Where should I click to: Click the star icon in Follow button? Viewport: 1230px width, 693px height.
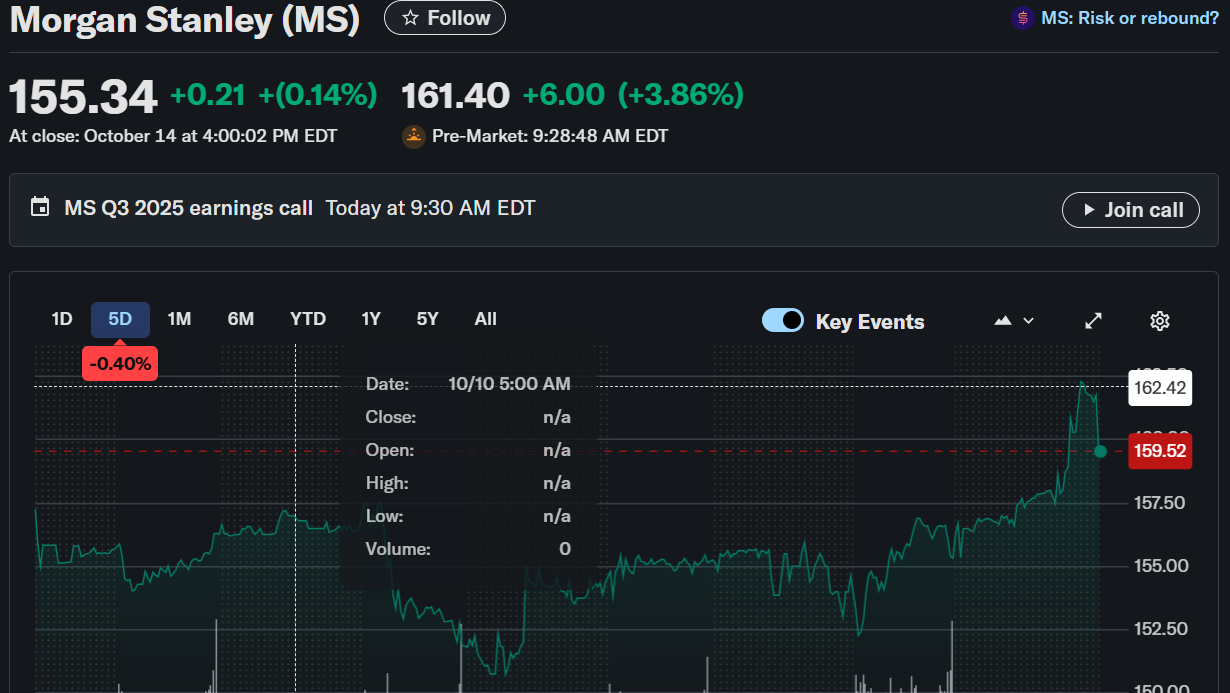click(x=410, y=18)
